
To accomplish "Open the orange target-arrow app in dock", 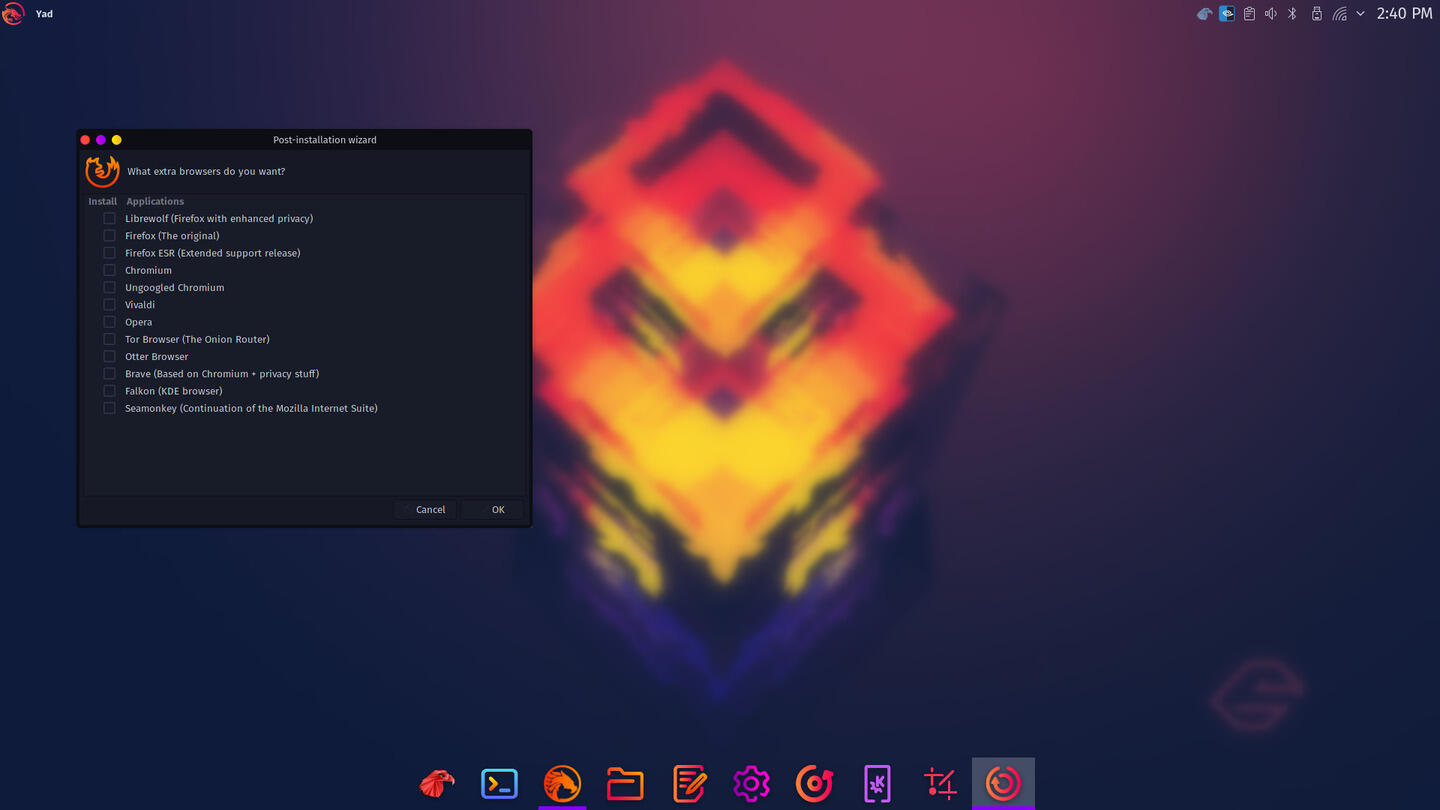I will [814, 783].
